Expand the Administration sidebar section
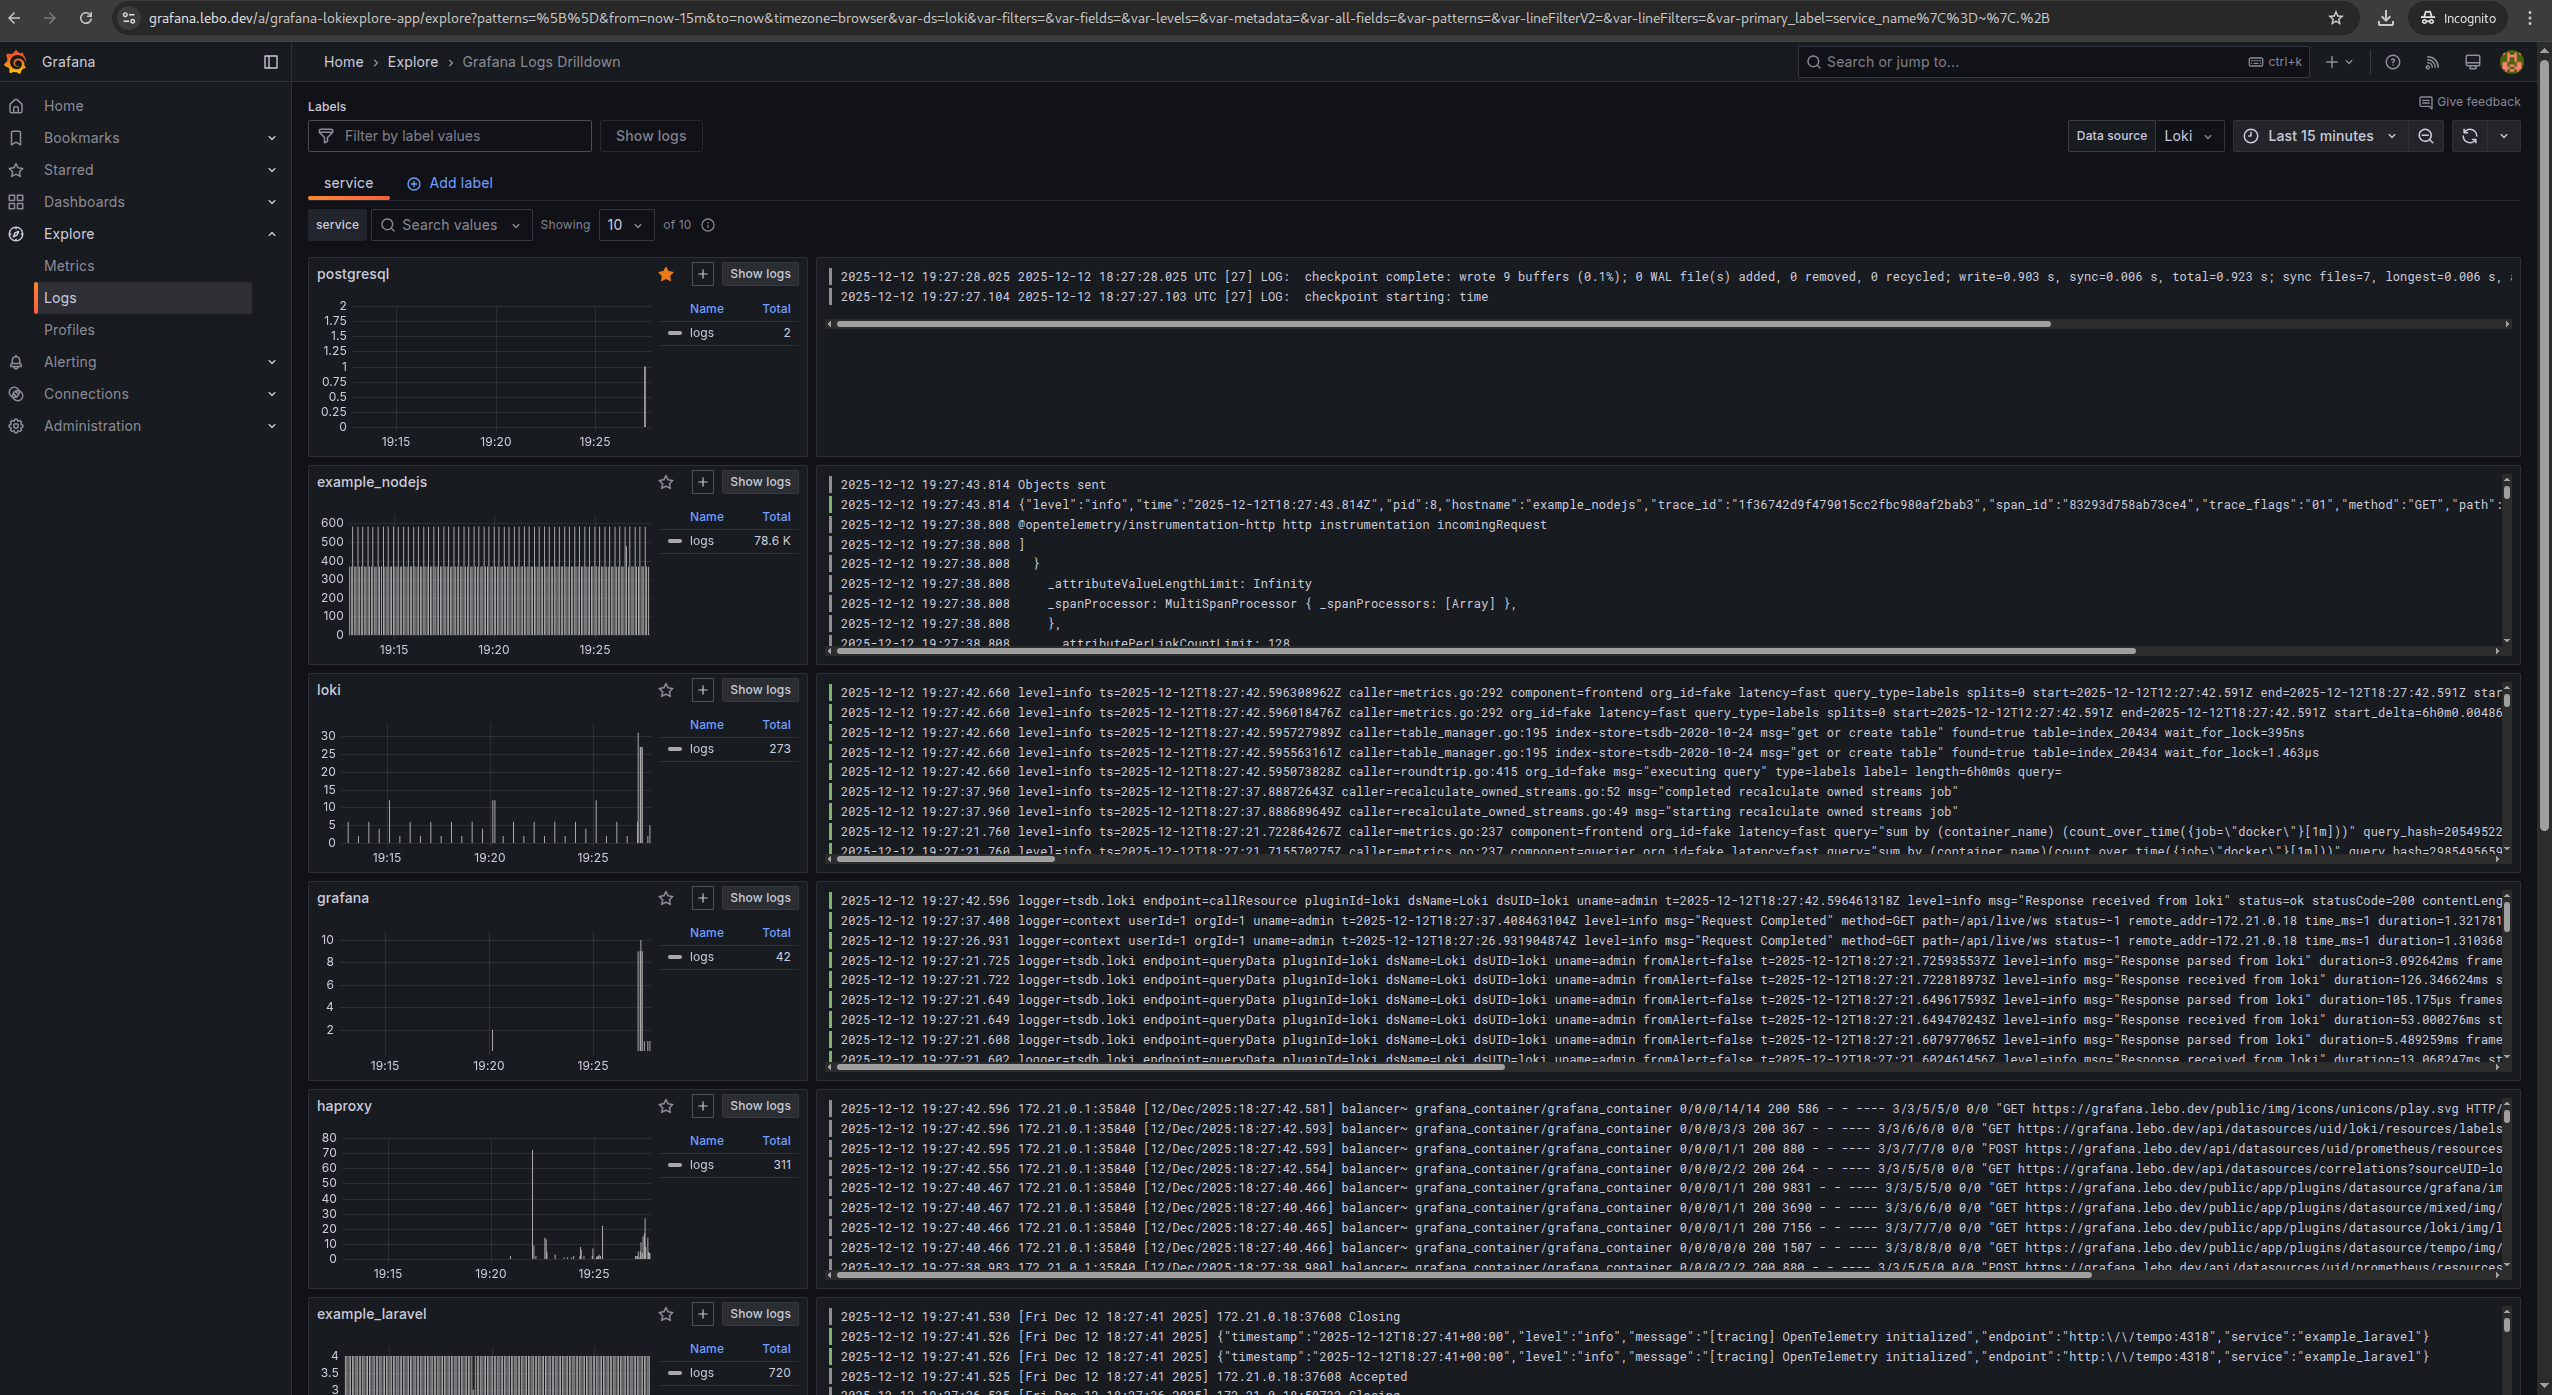This screenshot has width=2552, height=1395. pos(272,426)
